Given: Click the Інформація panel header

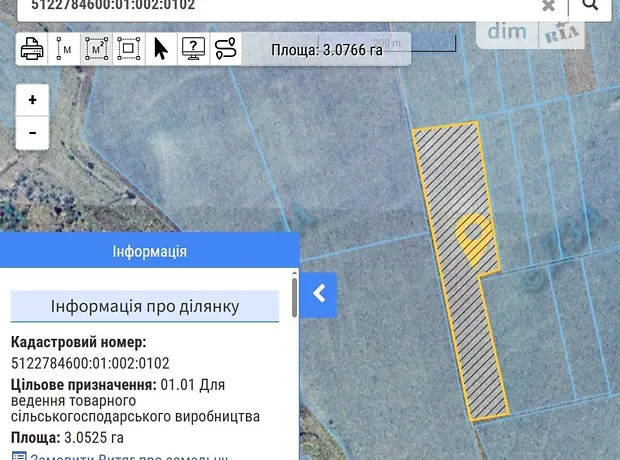Looking at the screenshot, I should [149, 251].
